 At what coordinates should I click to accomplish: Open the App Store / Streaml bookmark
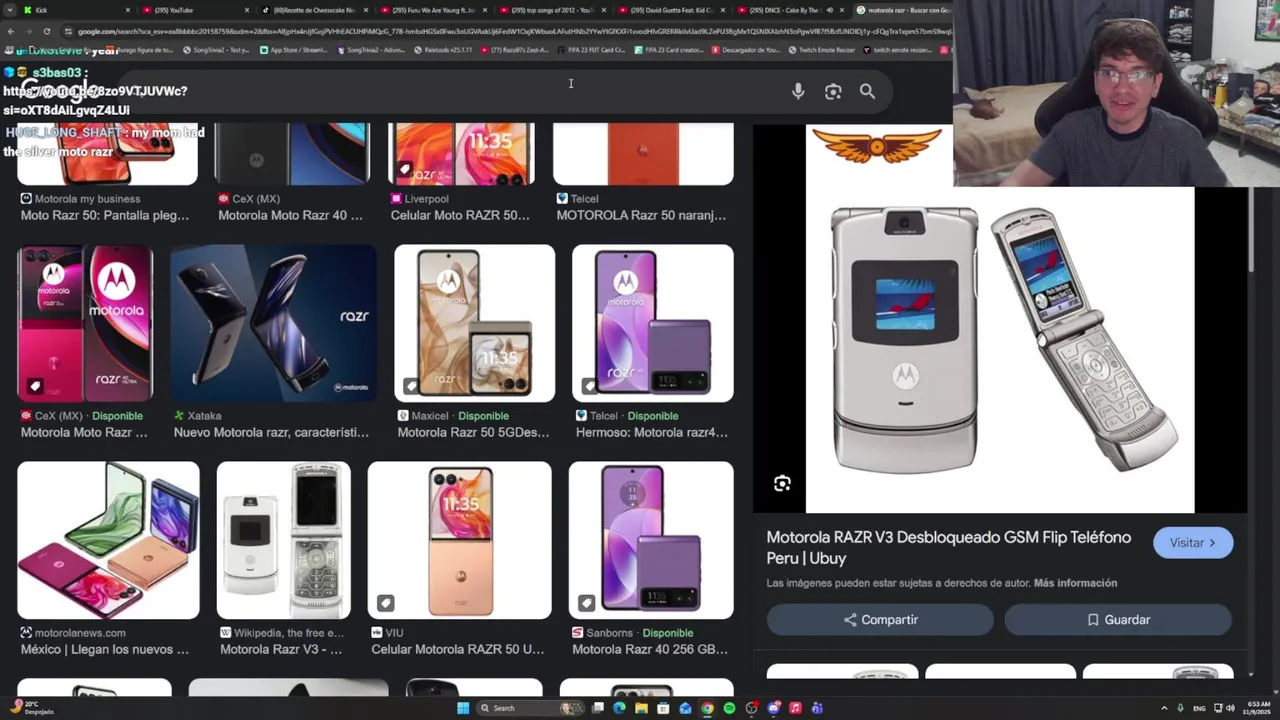point(292,49)
